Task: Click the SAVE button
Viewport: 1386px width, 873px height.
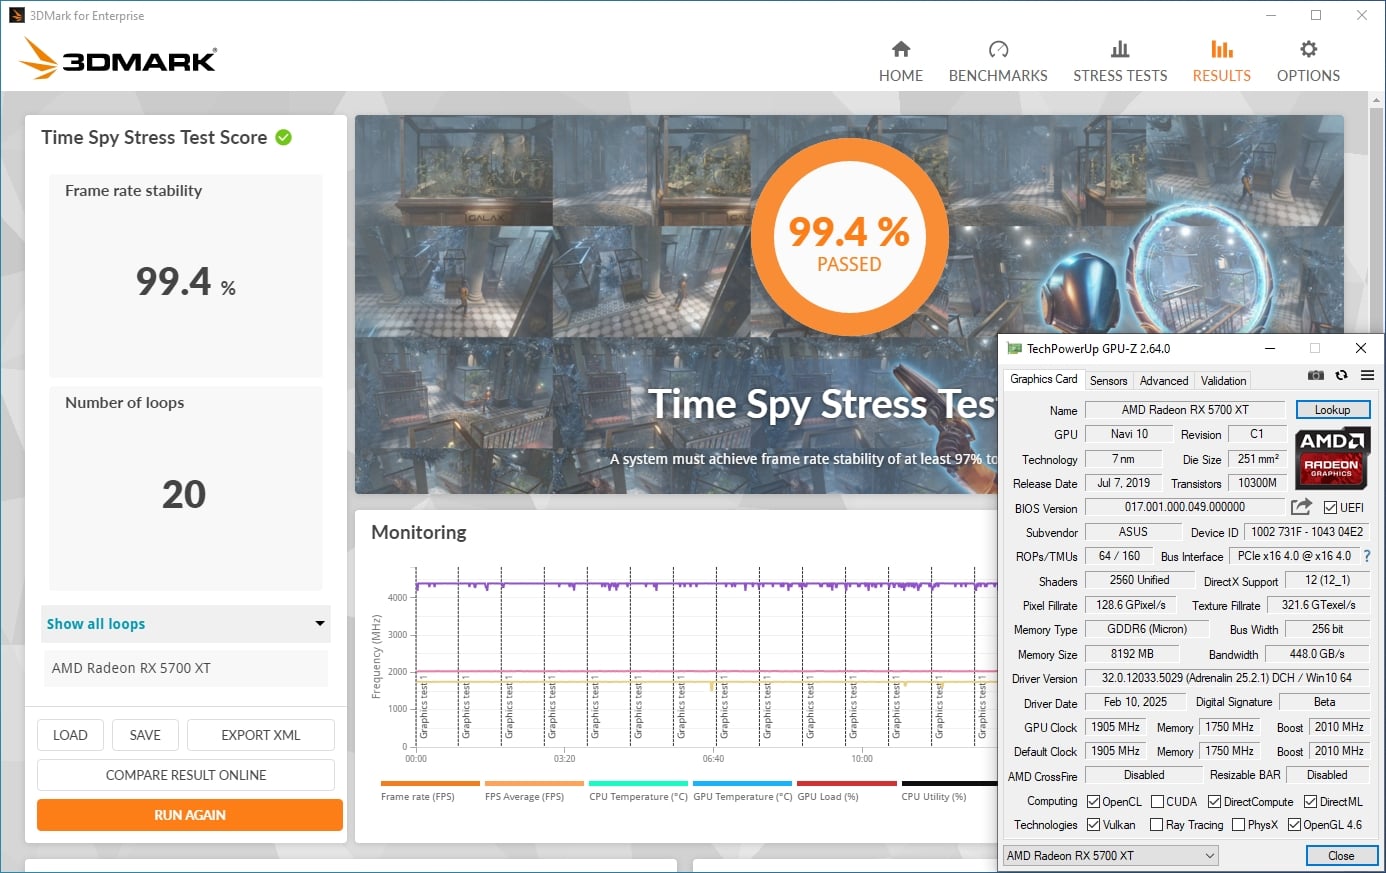Action: click(x=145, y=735)
